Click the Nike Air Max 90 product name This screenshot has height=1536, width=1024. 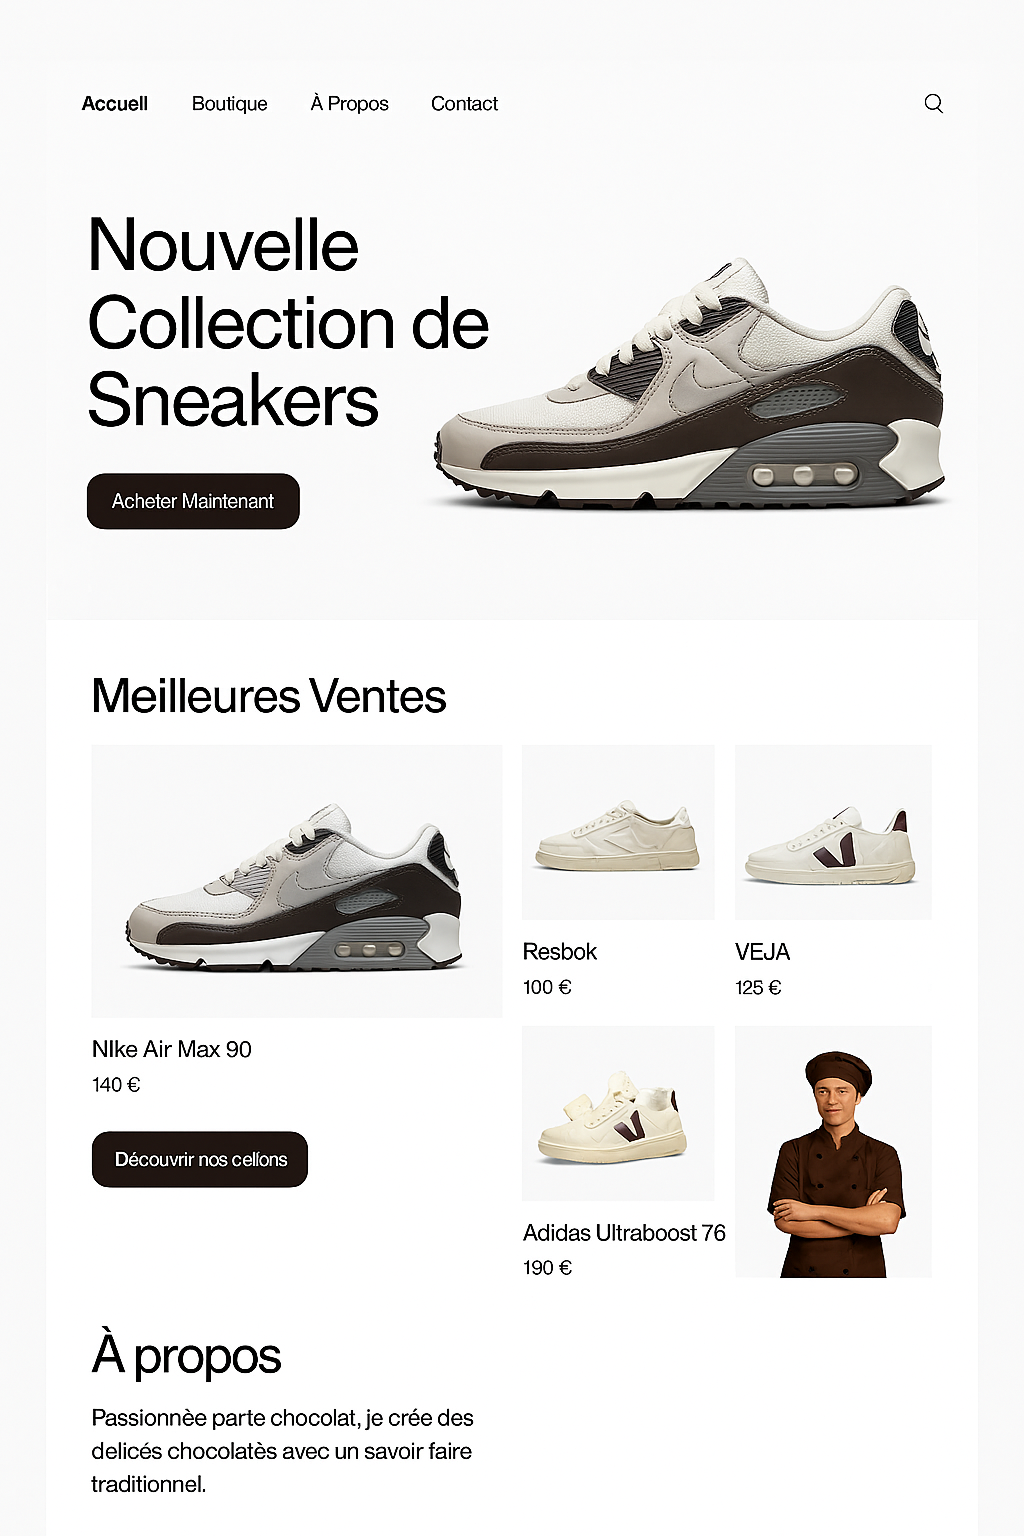[x=171, y=1049]
